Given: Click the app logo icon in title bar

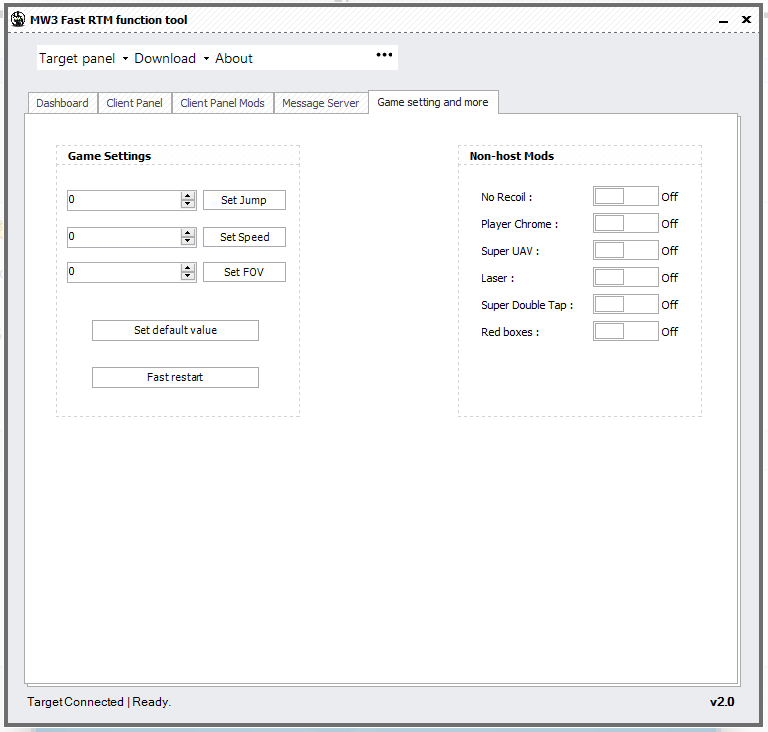Looking at the screenshot, I should coord(18,20).
